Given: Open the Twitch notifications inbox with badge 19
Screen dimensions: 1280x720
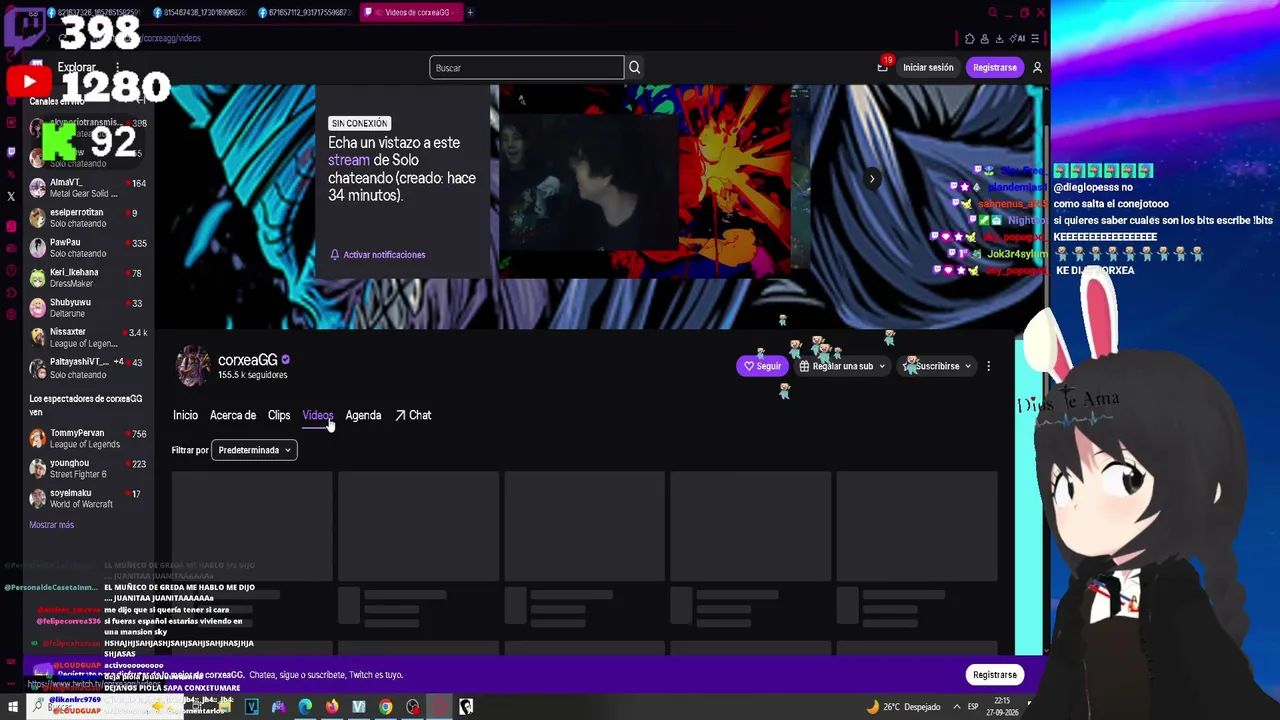Looking at the screenshot, I should 883,67.
